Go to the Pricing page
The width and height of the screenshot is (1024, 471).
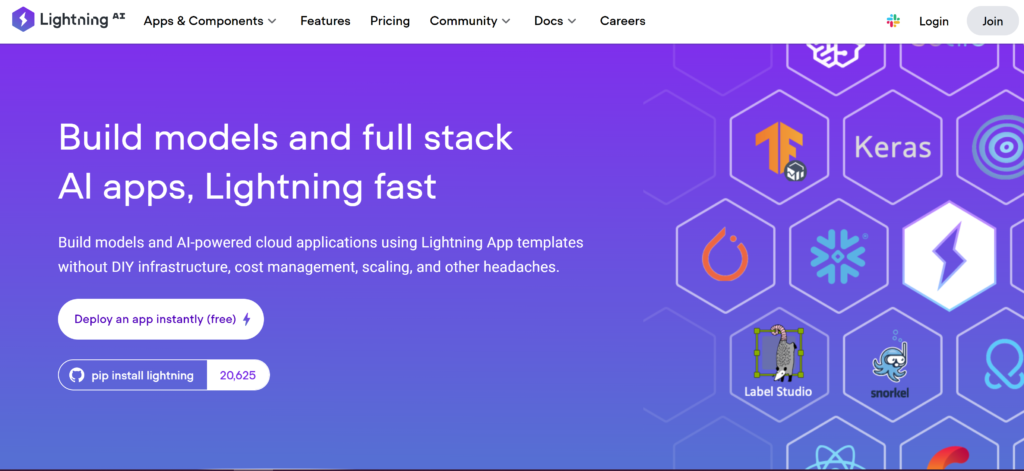390,21
